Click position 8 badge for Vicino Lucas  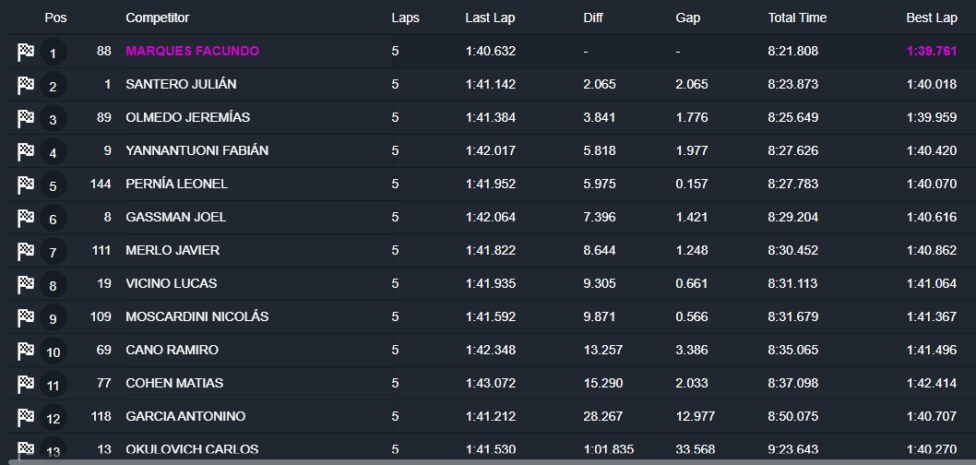coord(53,286)
